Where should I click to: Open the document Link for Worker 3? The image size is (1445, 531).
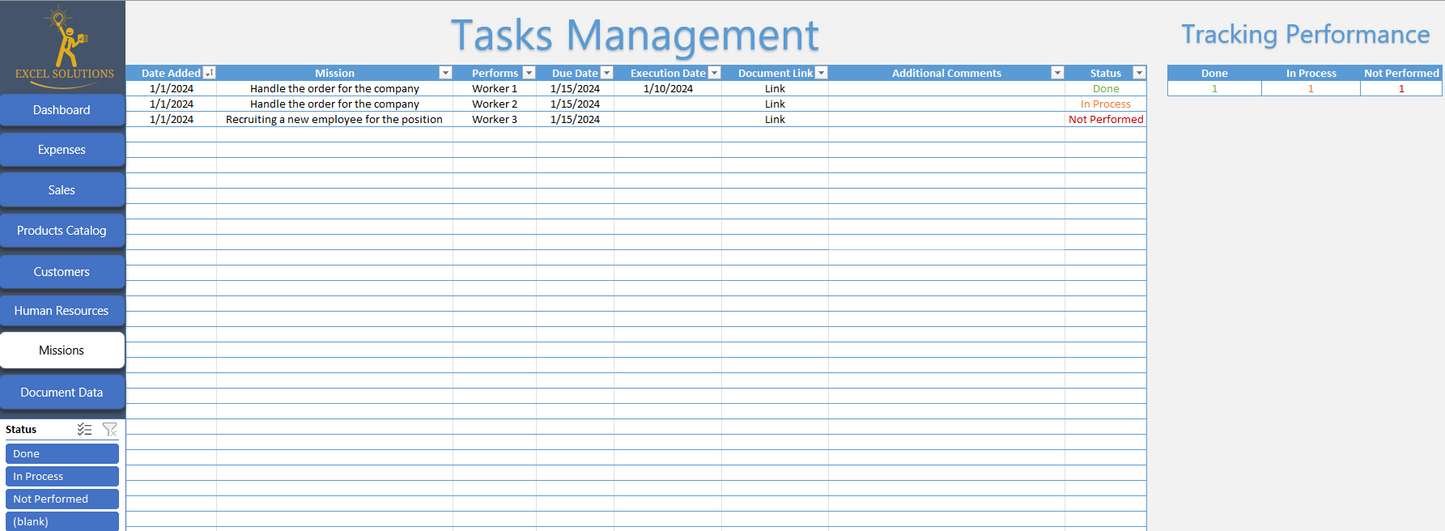(775, 119)
